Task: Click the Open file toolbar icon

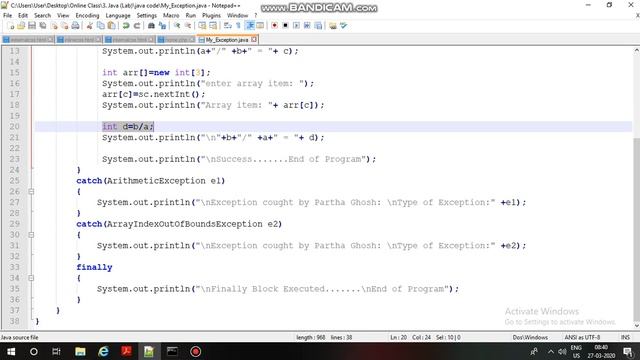Action: [x=21, y=26]
